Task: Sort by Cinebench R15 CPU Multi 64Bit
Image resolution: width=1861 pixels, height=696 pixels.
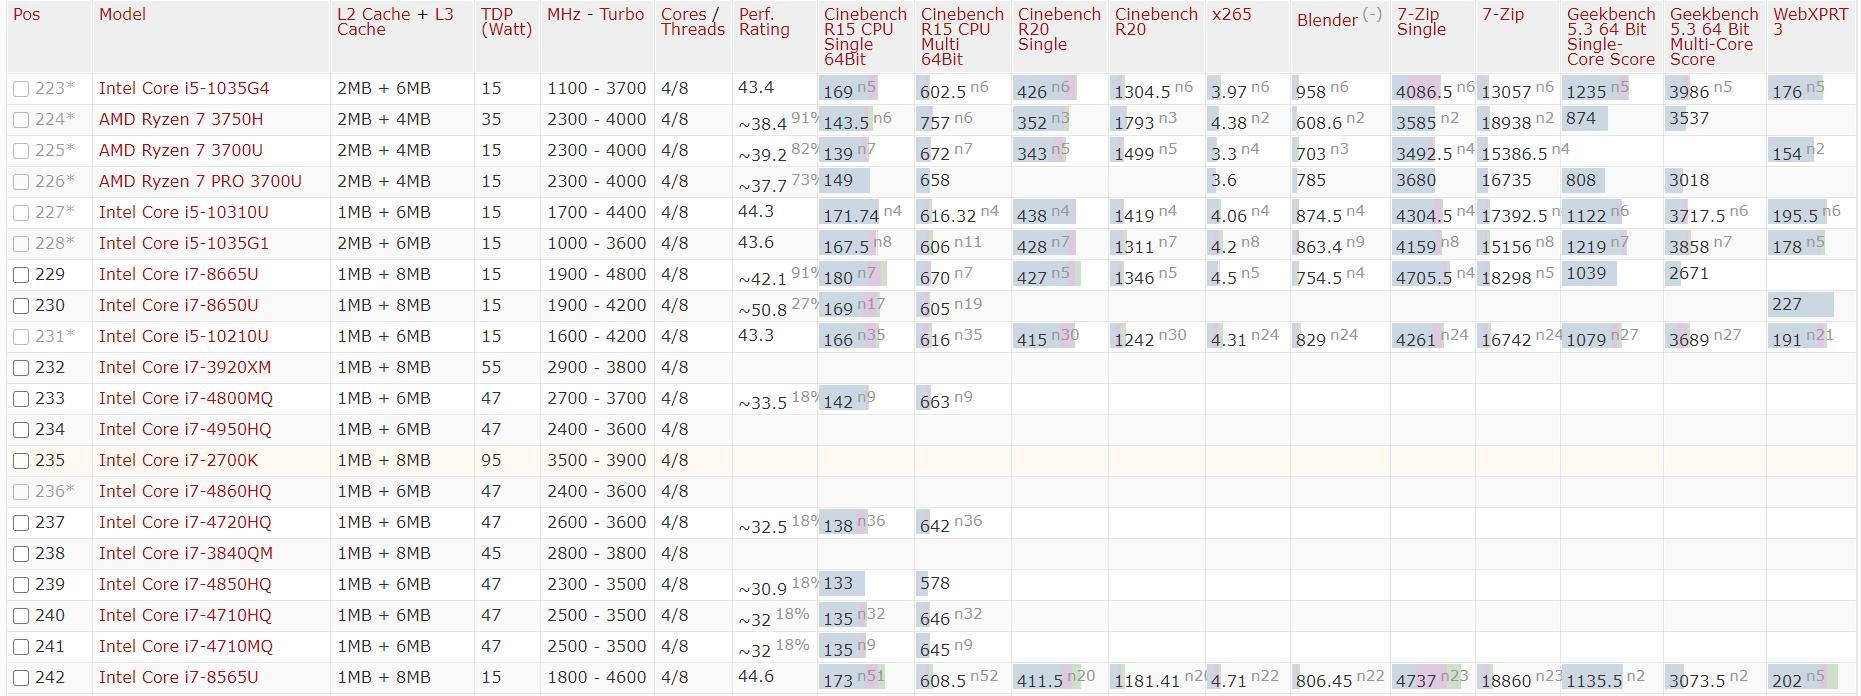Action: 962,37
